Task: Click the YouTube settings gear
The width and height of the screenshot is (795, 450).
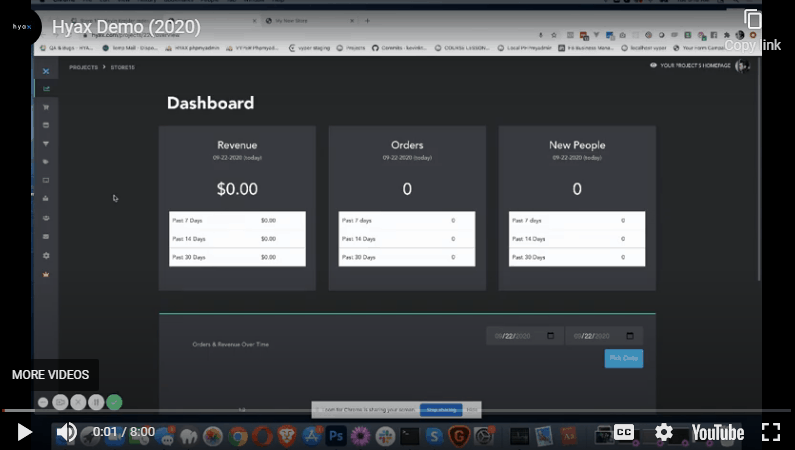Action: [663, 432]
